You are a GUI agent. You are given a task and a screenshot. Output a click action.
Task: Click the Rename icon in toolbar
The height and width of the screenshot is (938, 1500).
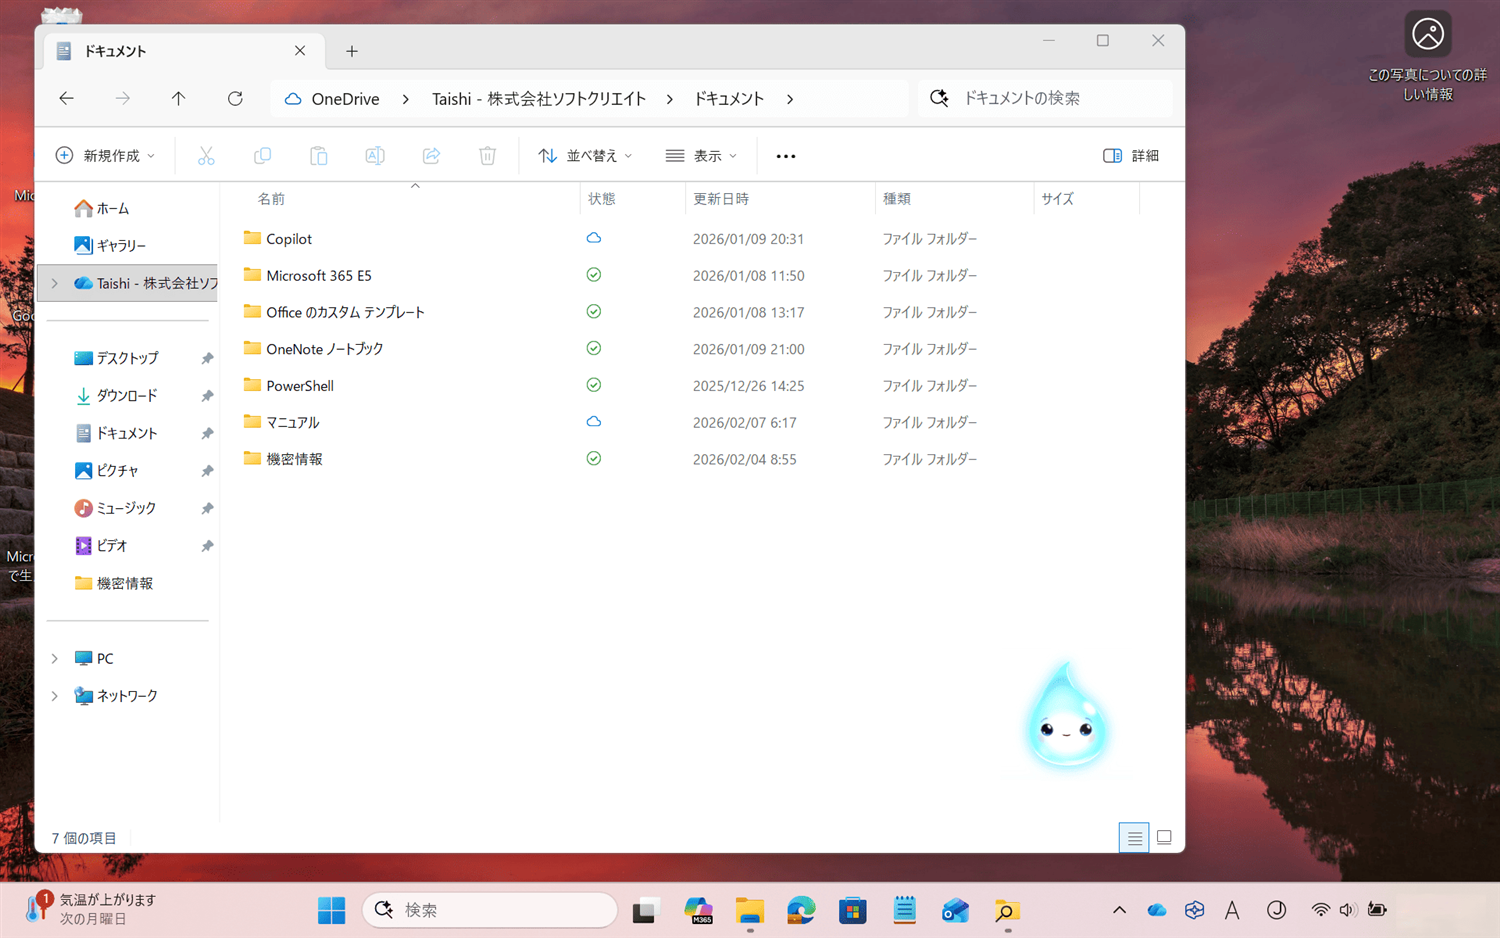click(x=375, y=156)
